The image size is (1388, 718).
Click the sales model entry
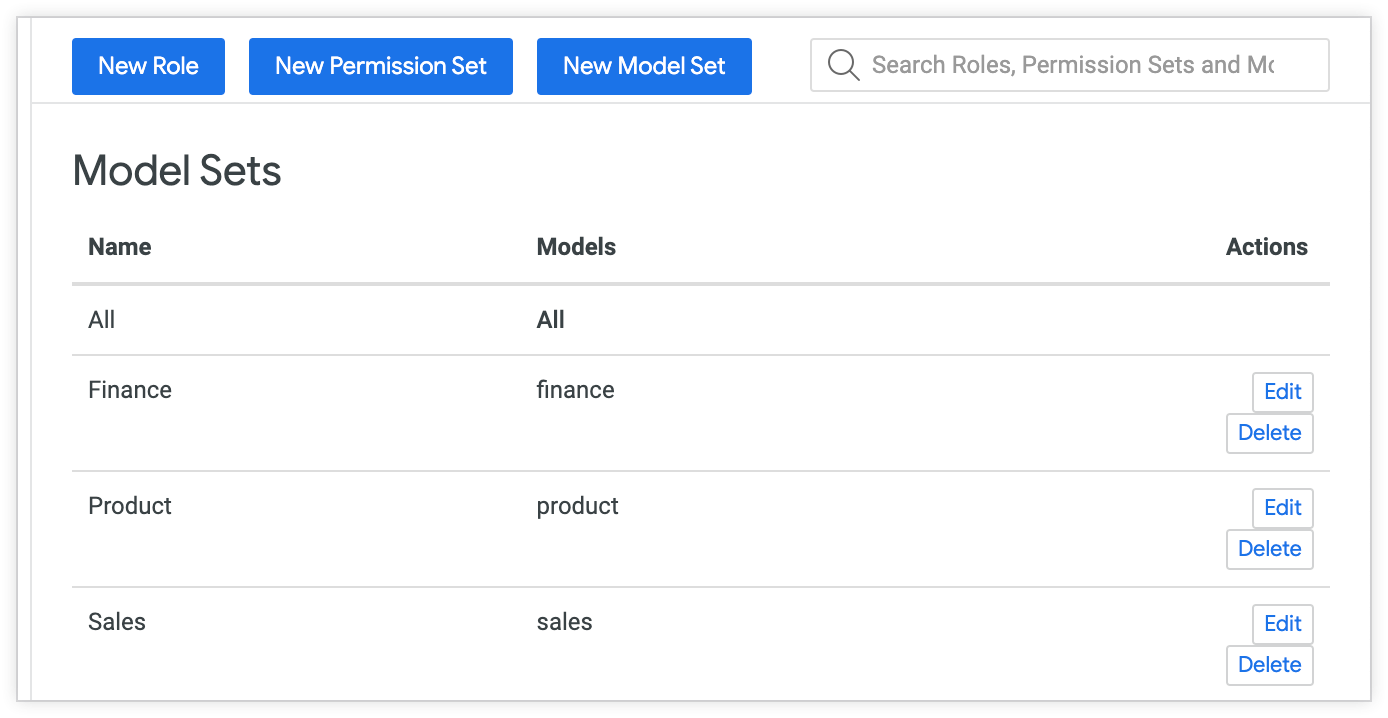click(564, 621)
